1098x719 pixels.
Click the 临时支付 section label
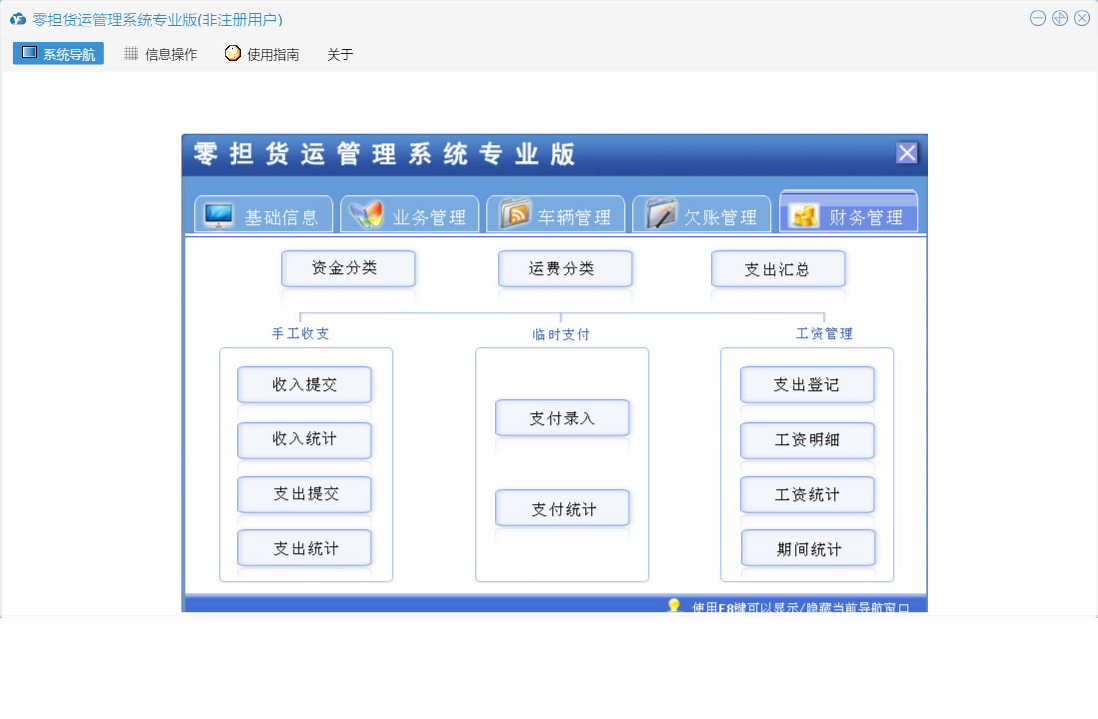[x=561, y=334]
